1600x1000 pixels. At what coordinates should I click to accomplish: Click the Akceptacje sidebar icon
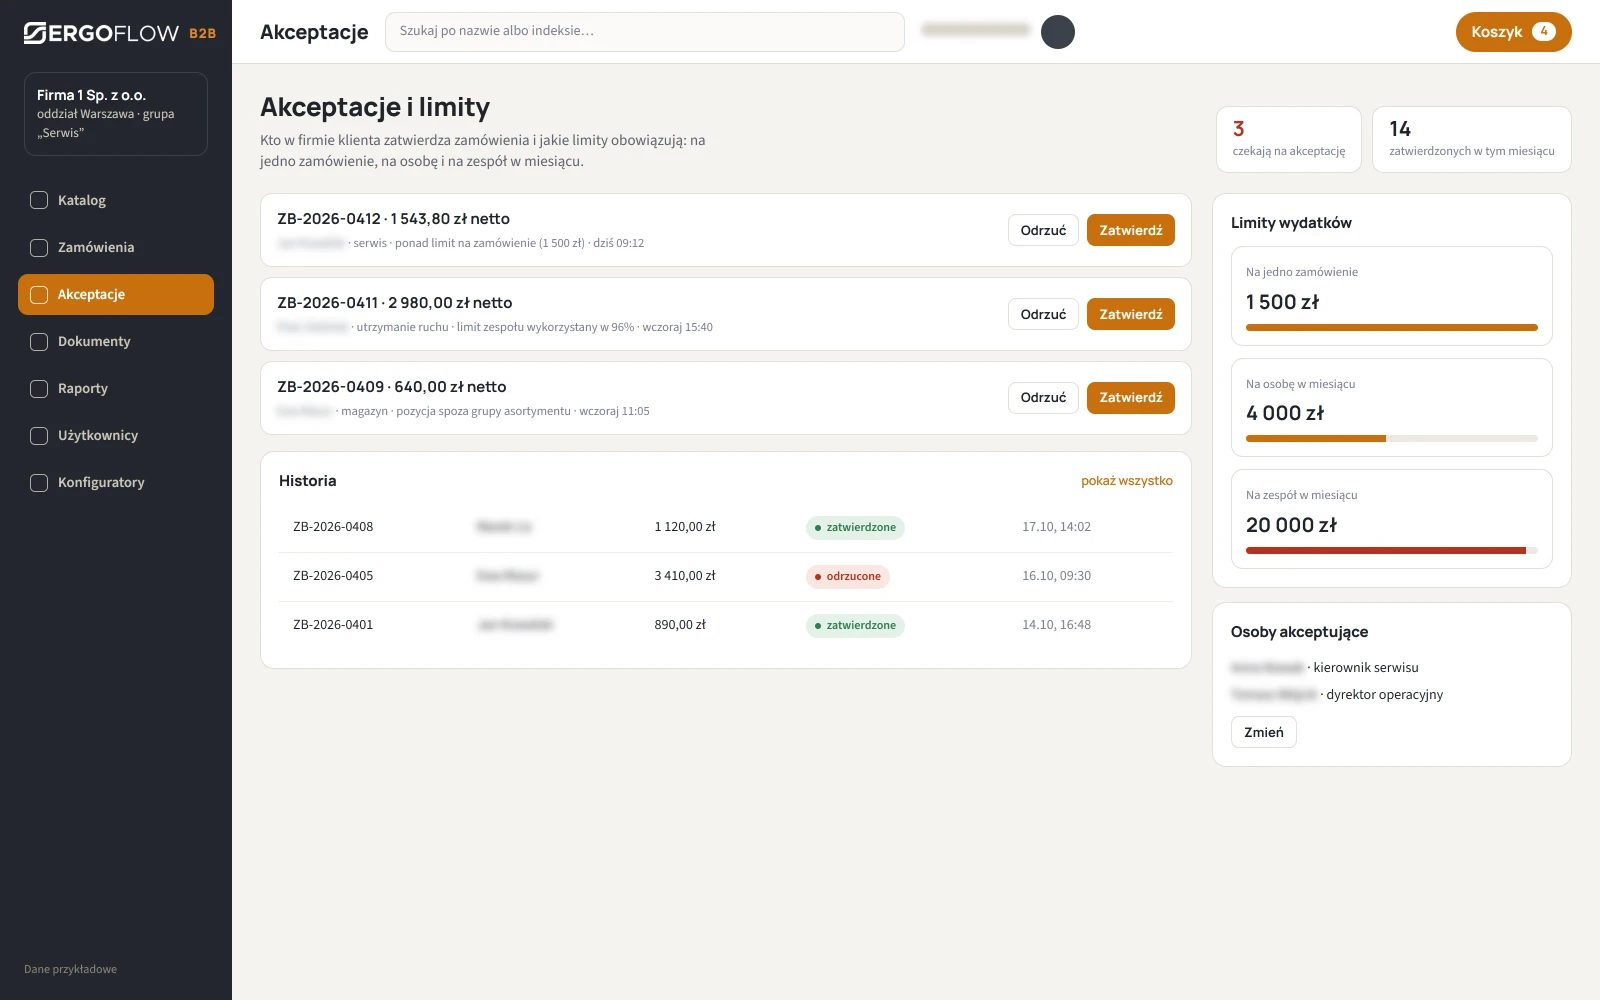39,294
